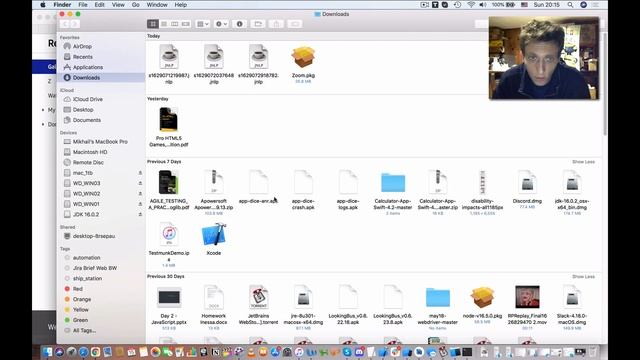
Task: Switch to list view in Finder toolbar
Action: coord(164,24)
